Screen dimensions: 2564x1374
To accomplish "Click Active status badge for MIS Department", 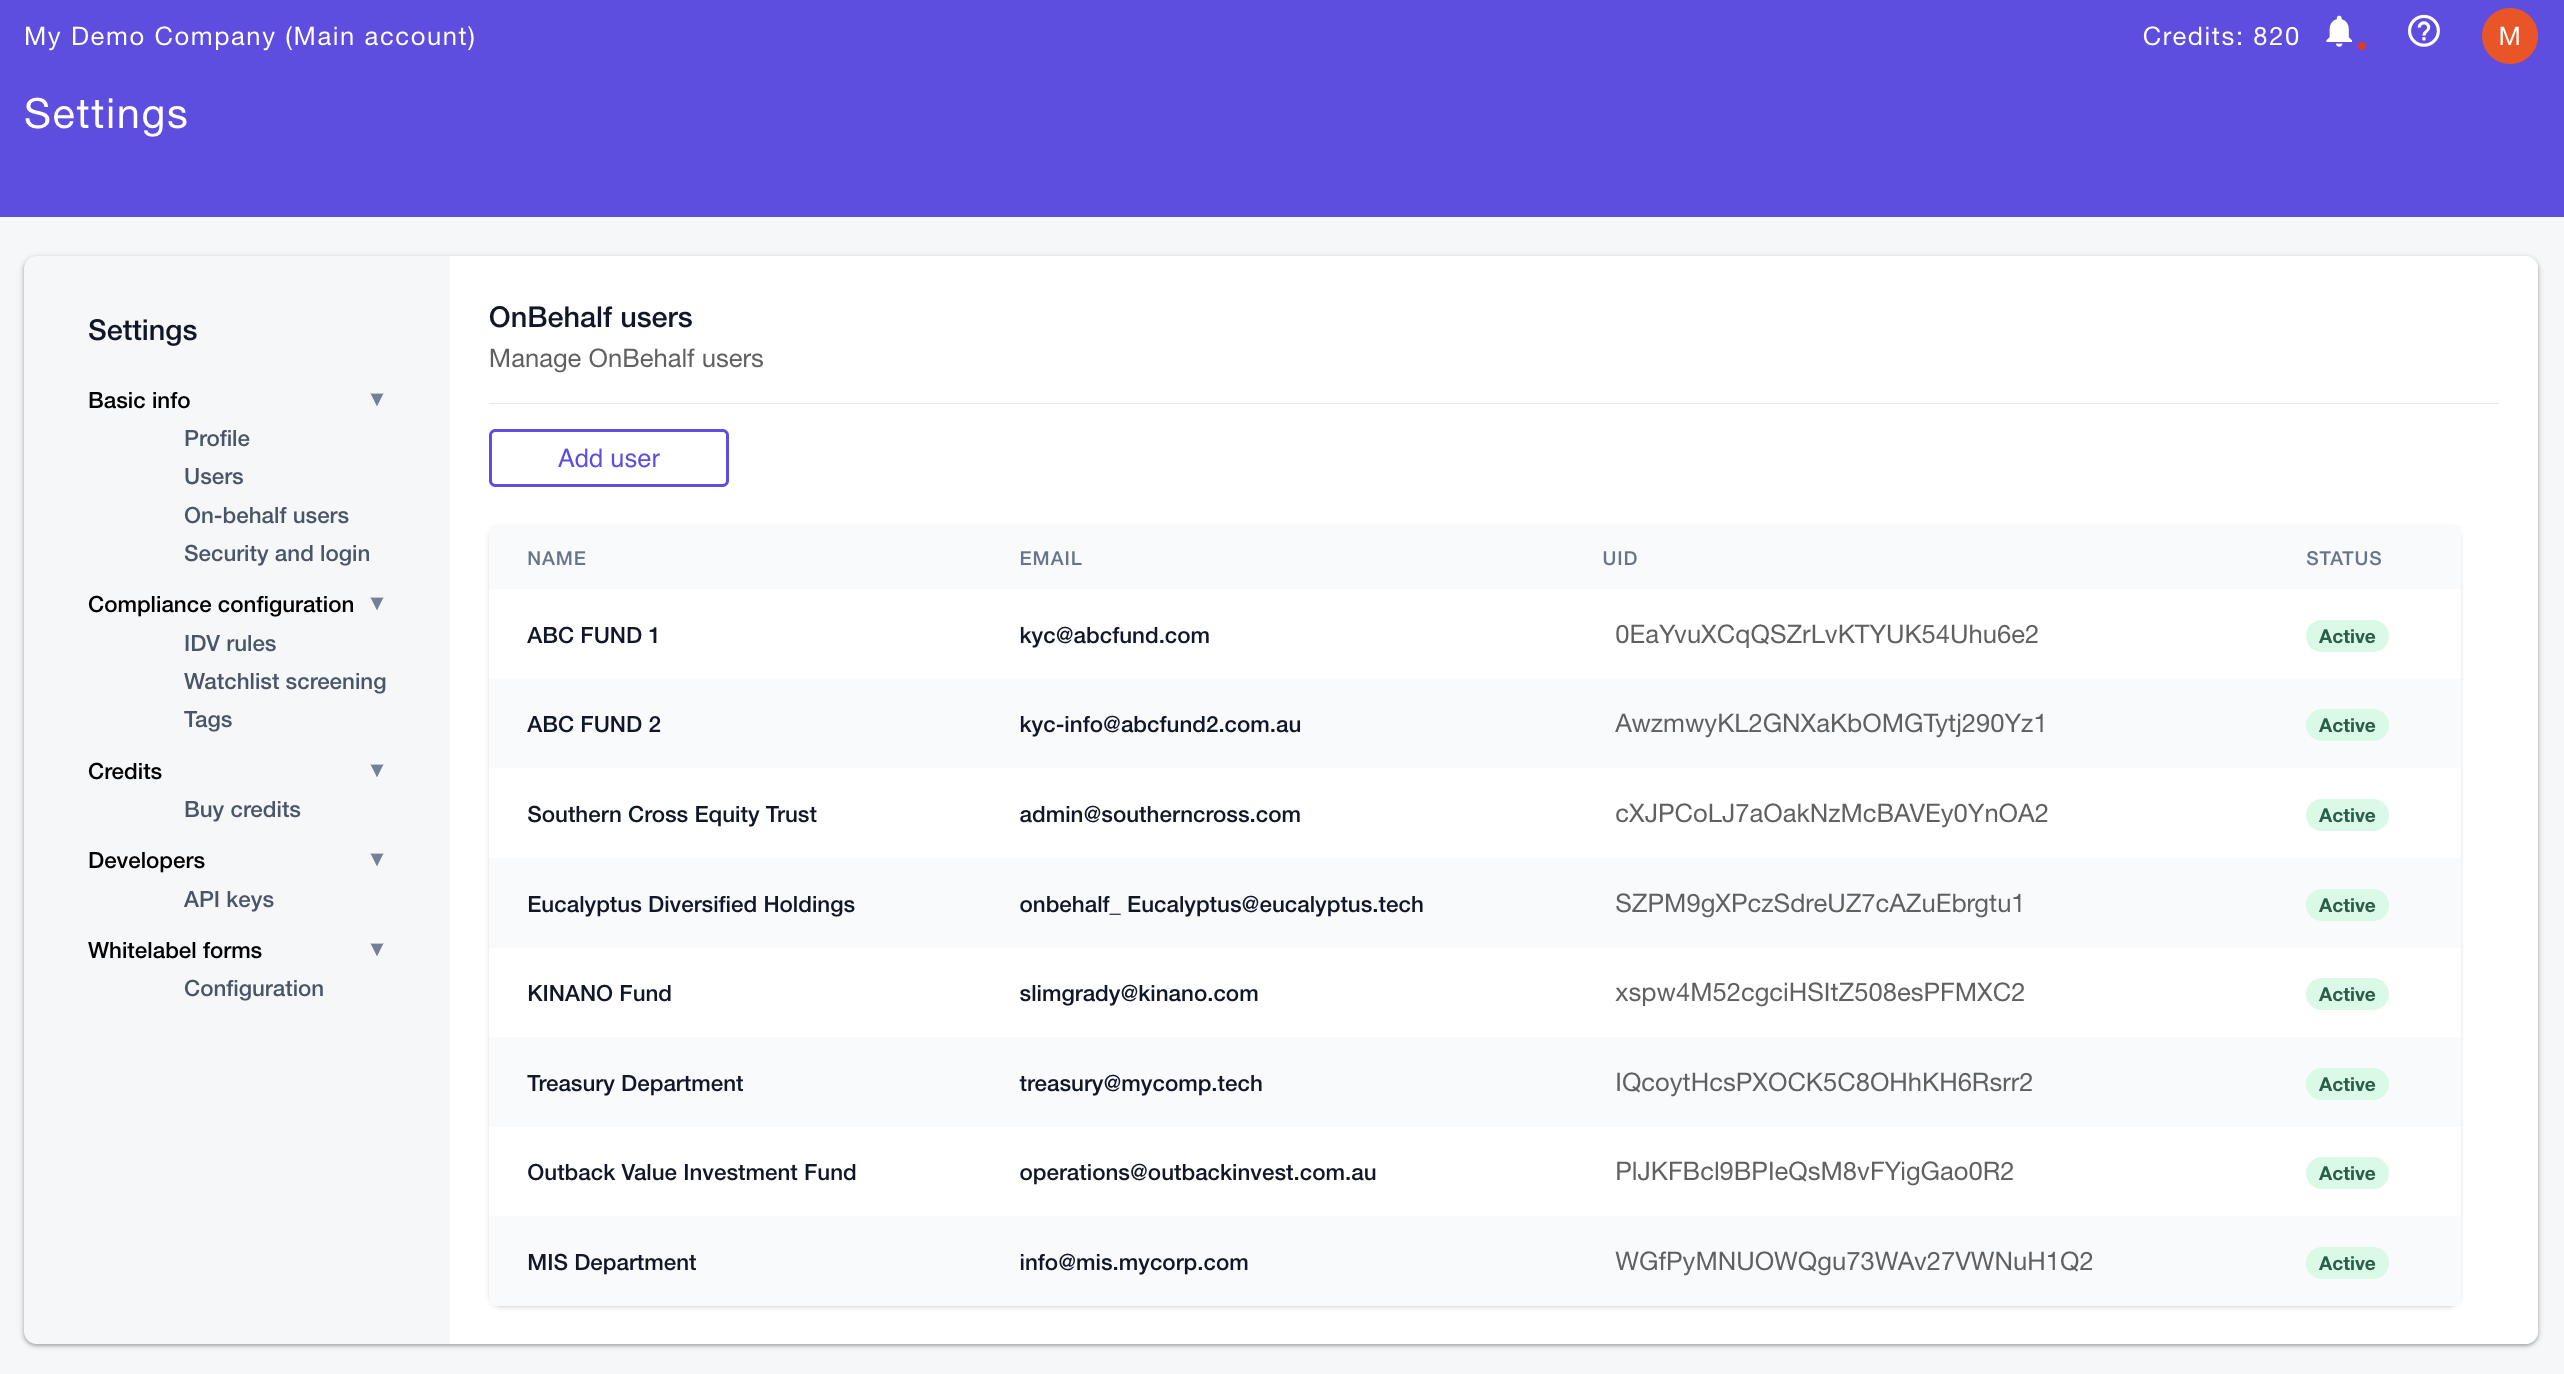I will click(2347, 1262).
